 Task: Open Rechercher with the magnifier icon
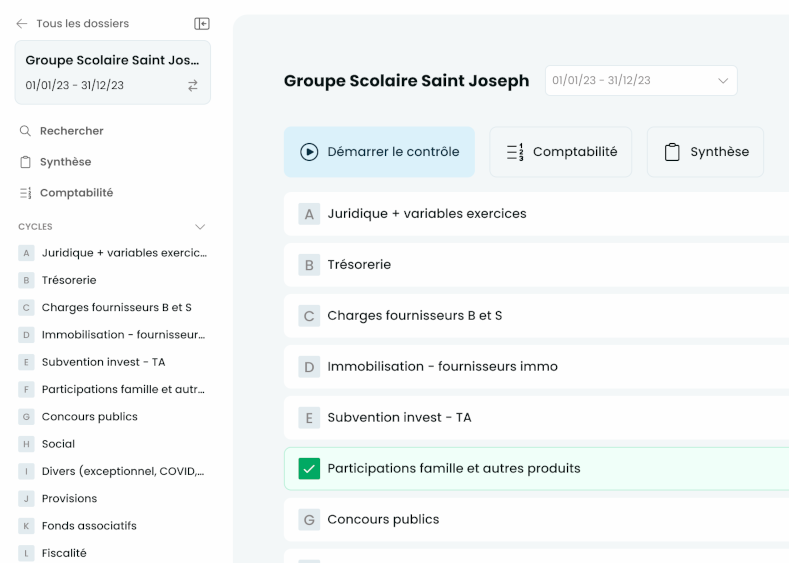[25, 131]
